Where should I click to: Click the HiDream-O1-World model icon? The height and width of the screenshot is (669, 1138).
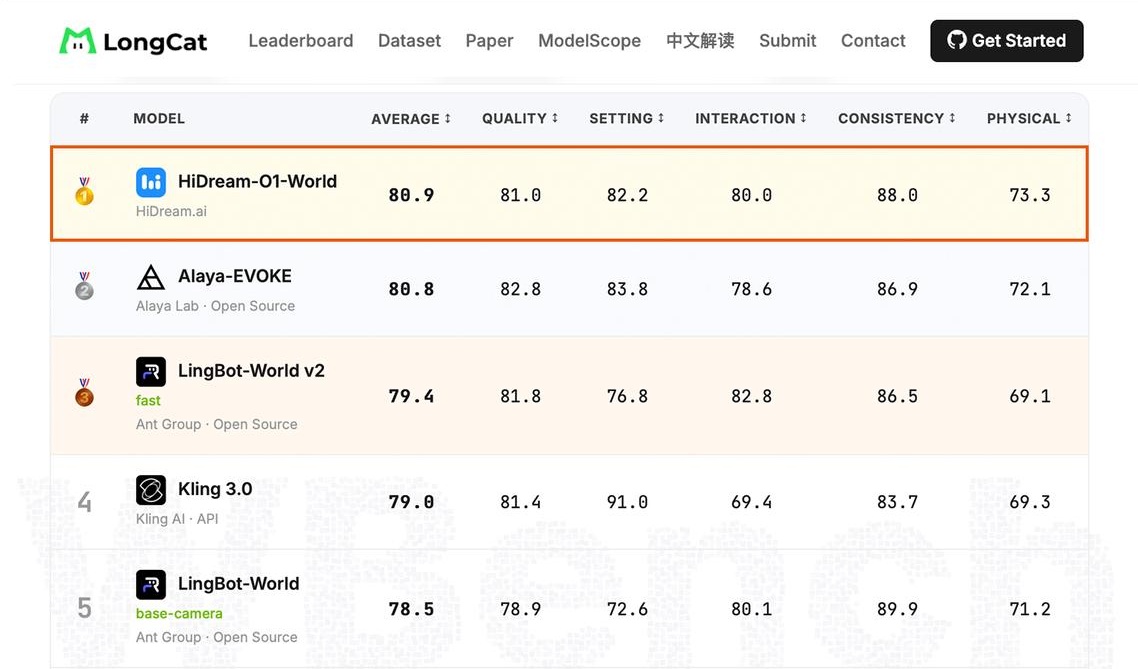(151, 182)
